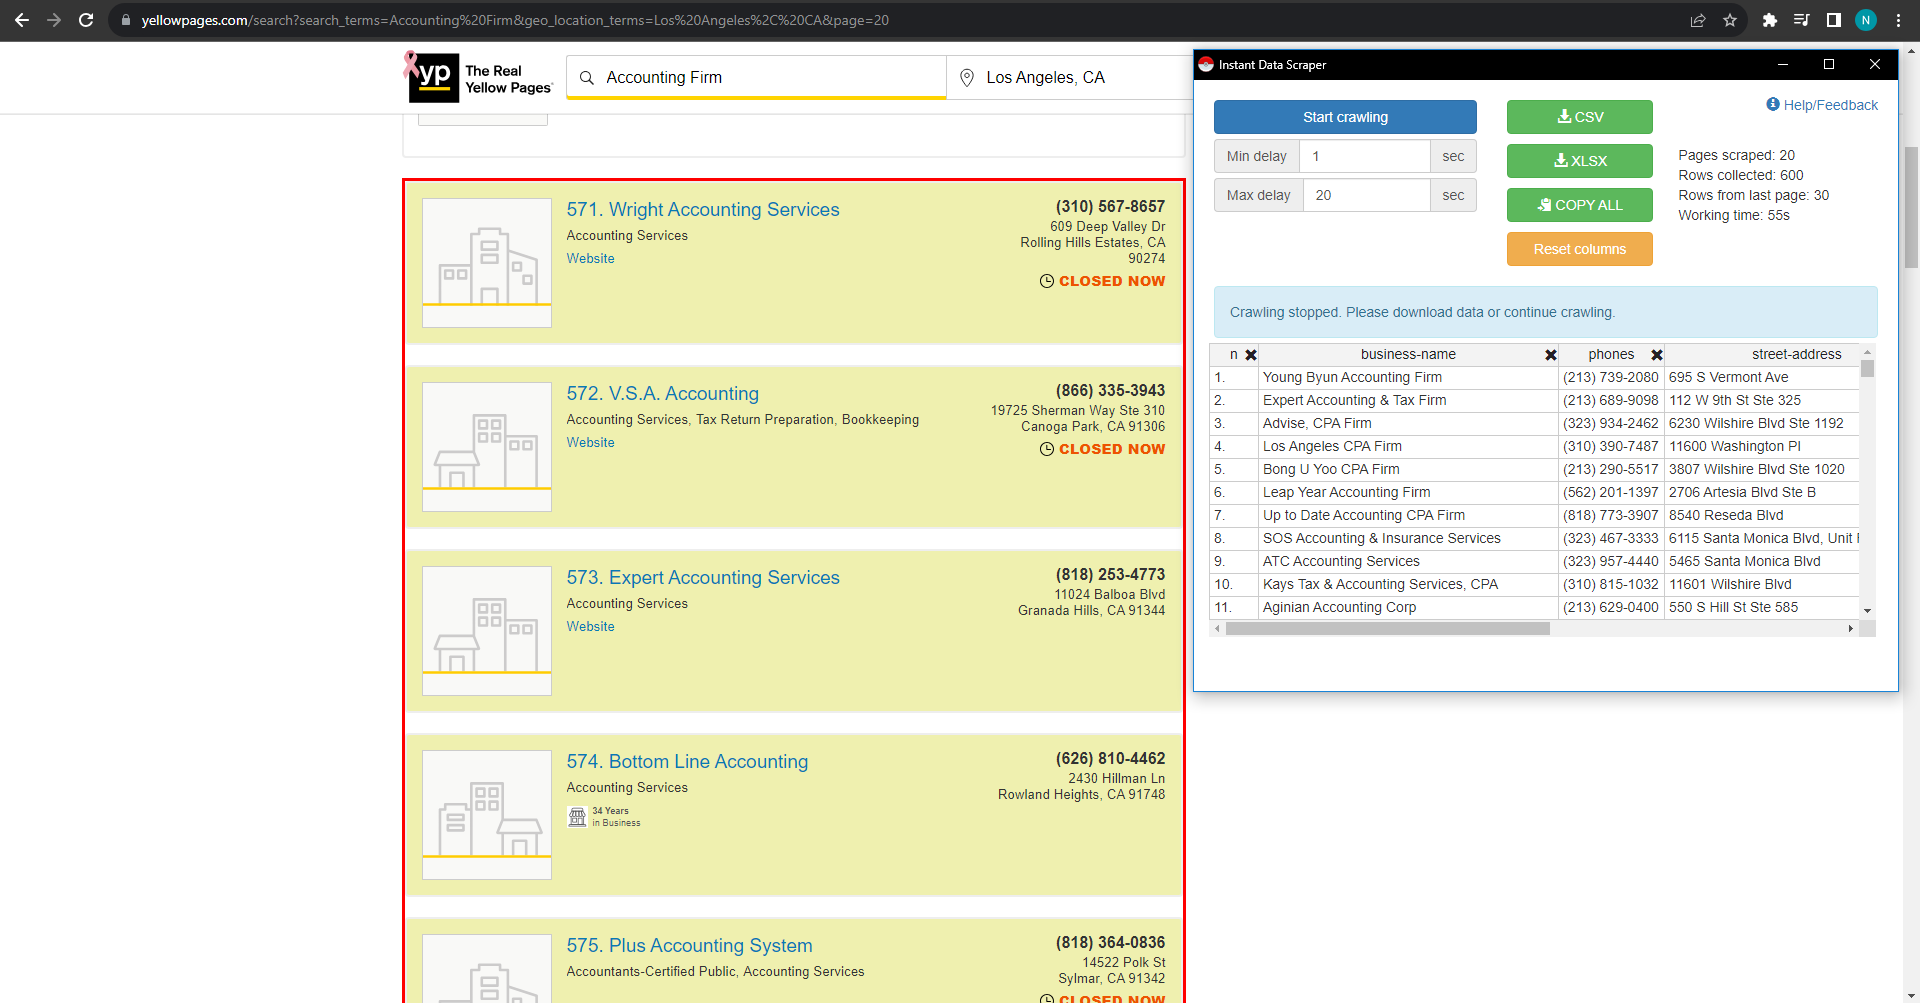Select the Young Byun Accounting Firm cell
Viewport: 1920px width, 1003px height.
[1409, 378]
